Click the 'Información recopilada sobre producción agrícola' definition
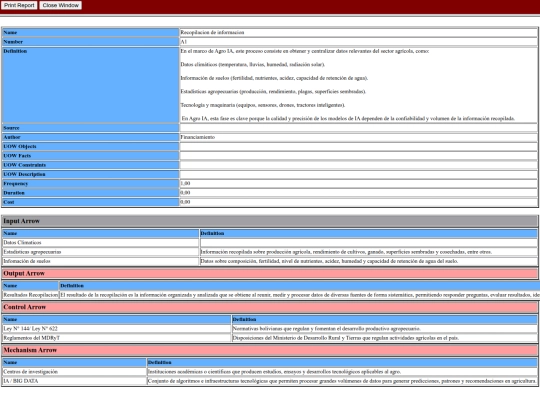Viewport: 540px width, 405px height. click(x=346, y=252)
